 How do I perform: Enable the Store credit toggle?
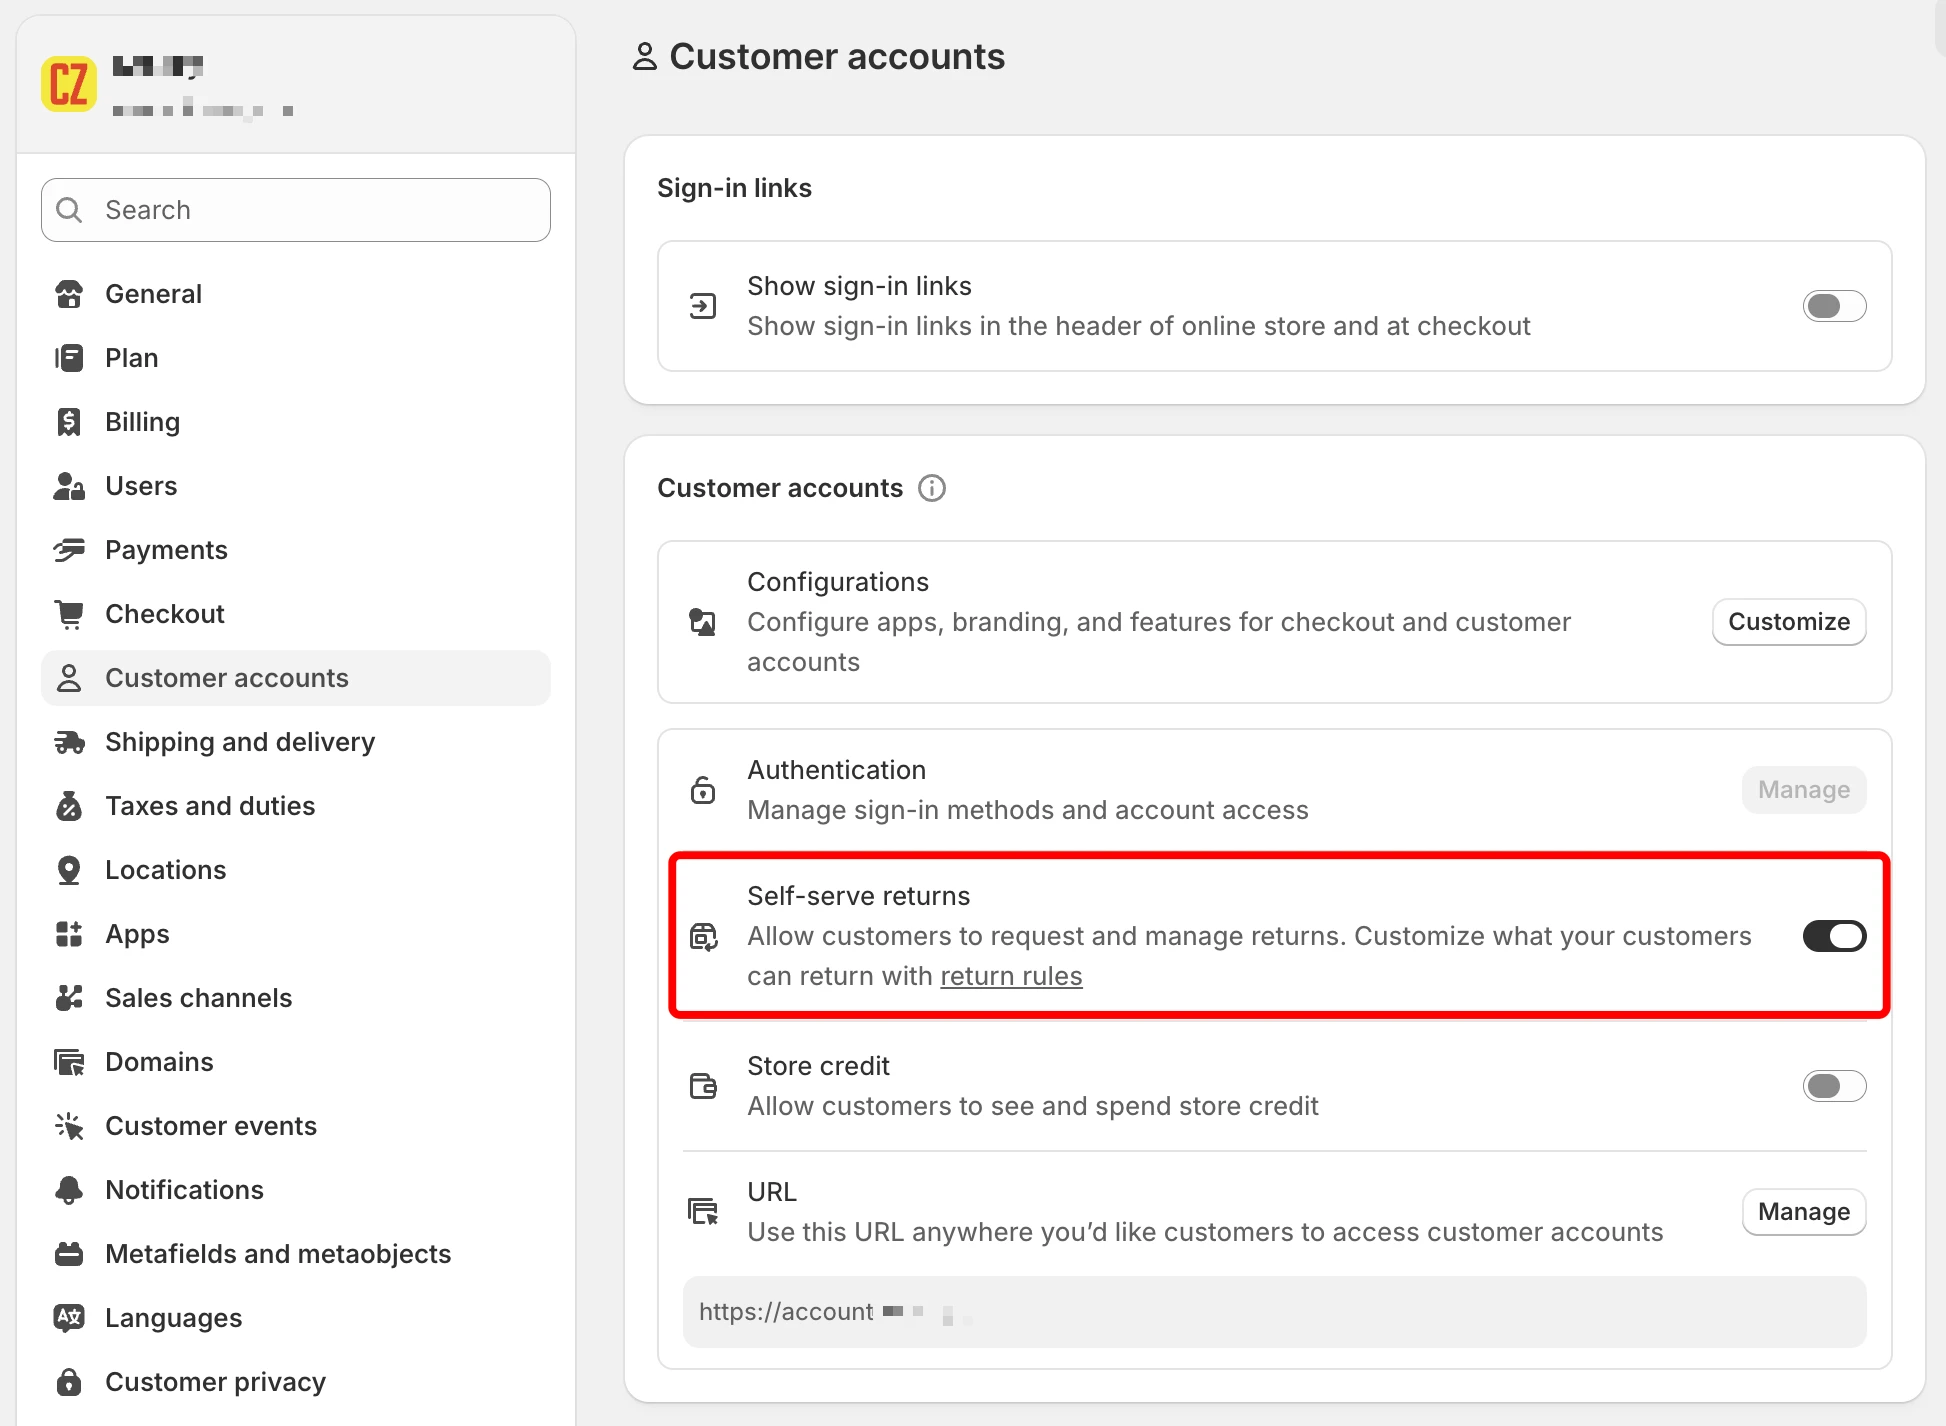coord(1834,1086)
